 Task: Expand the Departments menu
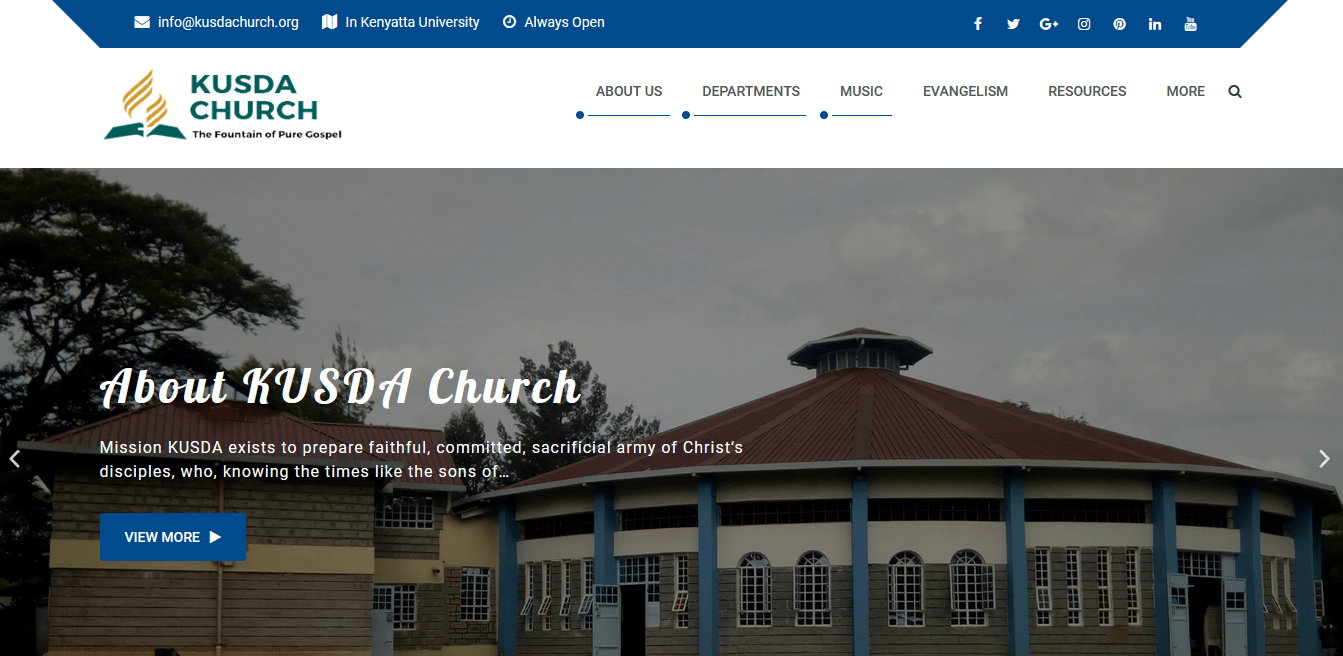751,91
